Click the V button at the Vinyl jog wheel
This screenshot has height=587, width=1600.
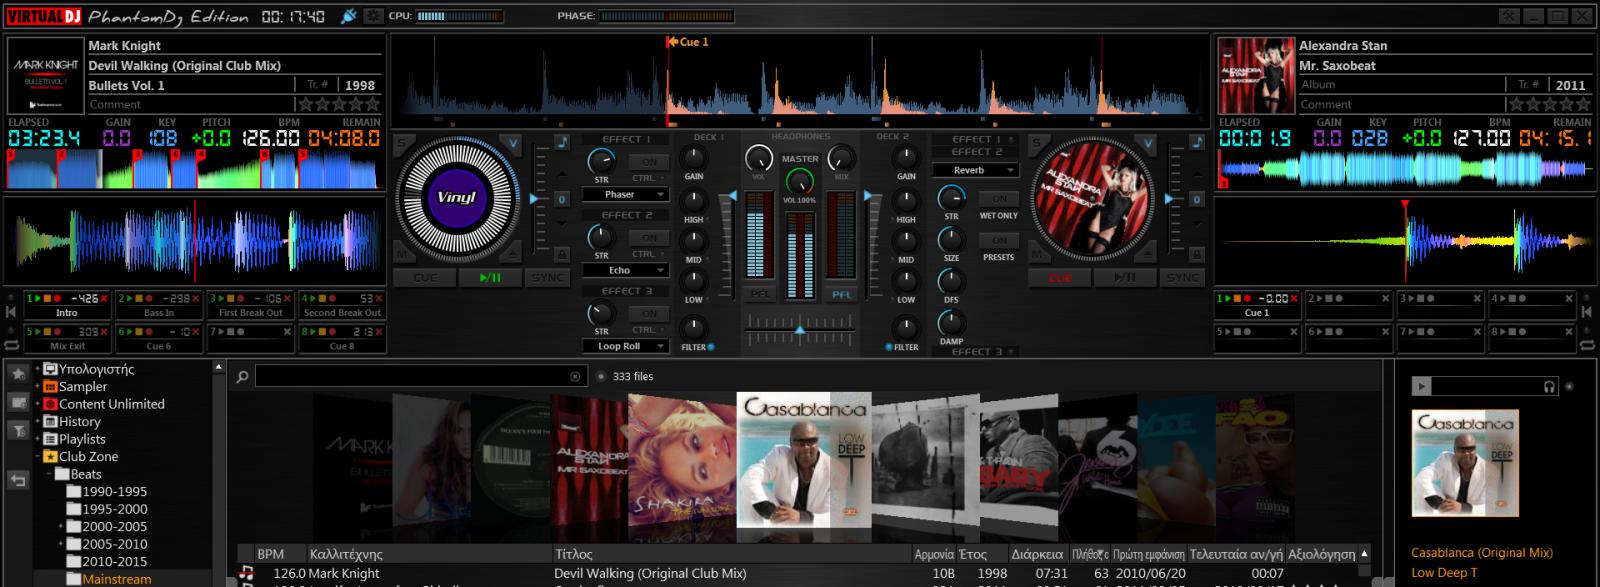513,143
